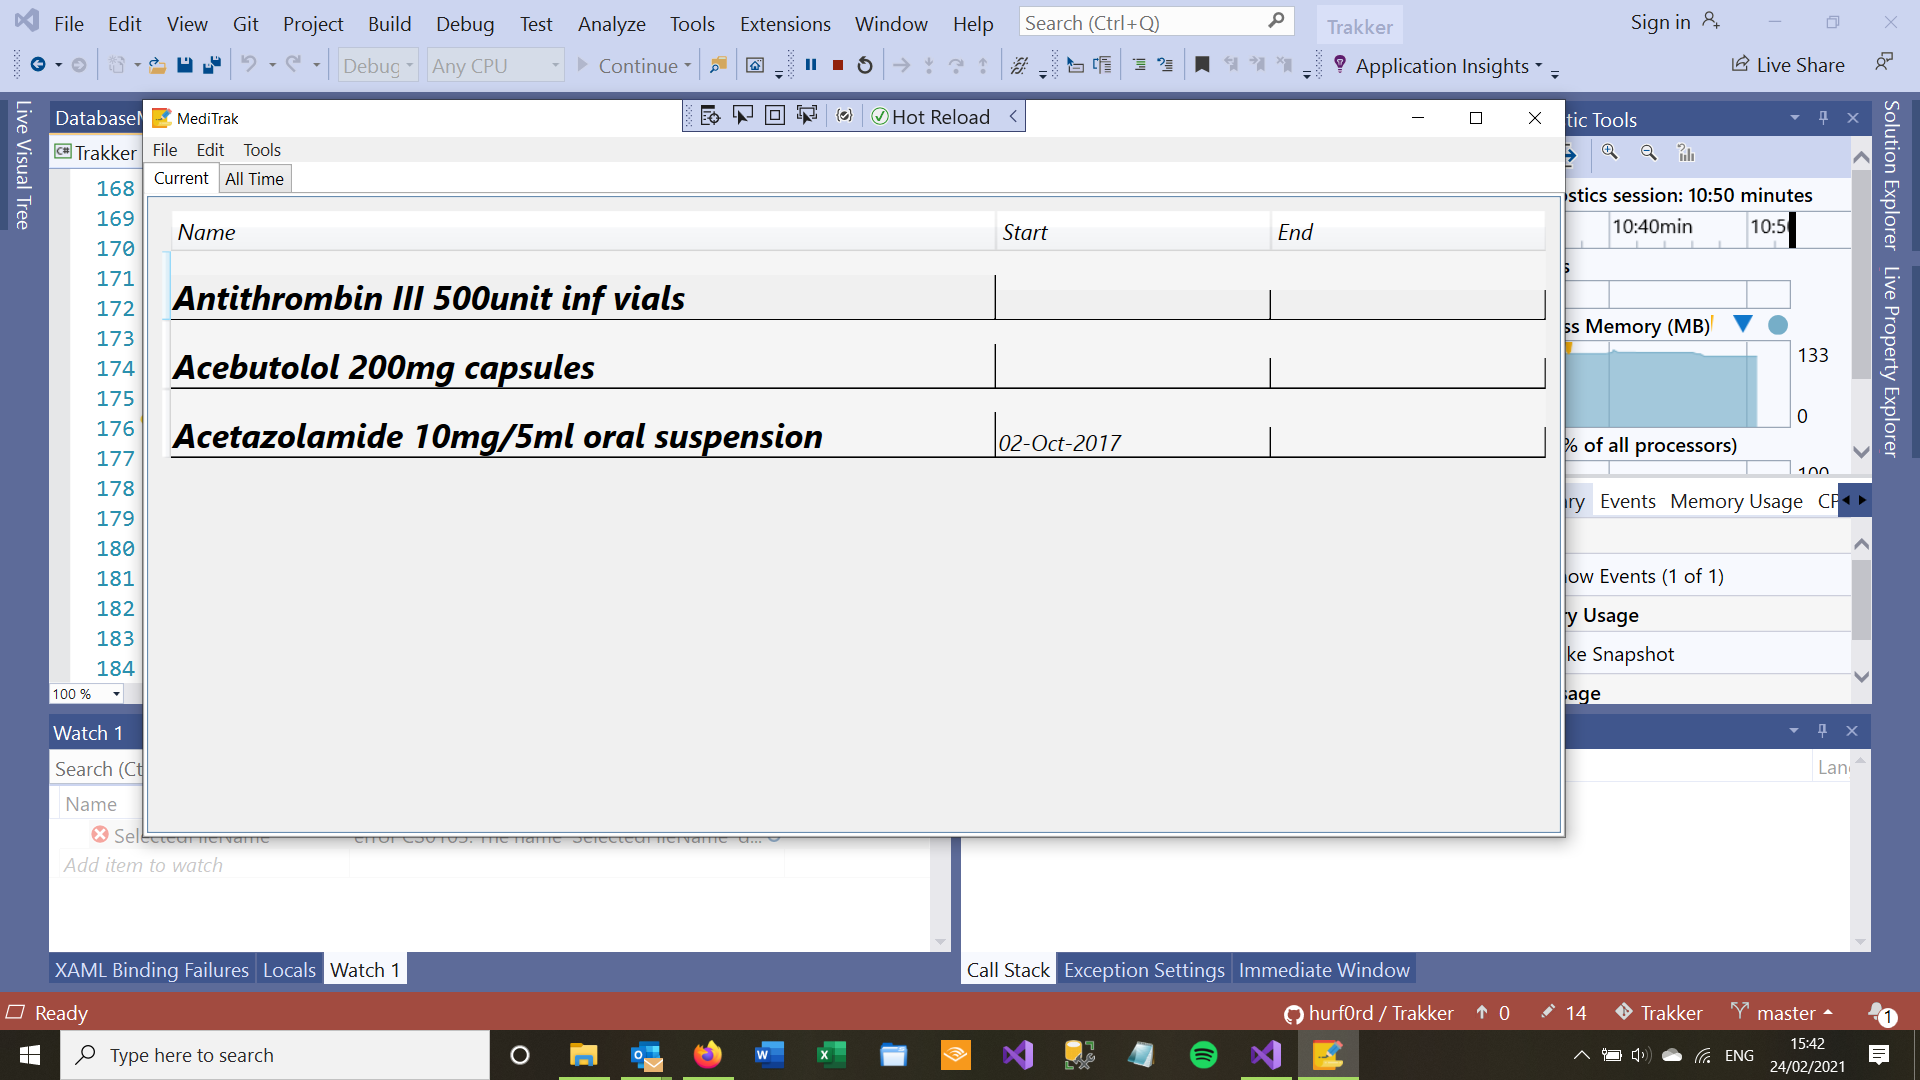1920x1080 pixels.
Task: Switch to All Time tab in MediTrak
Action: pos(254,179)
